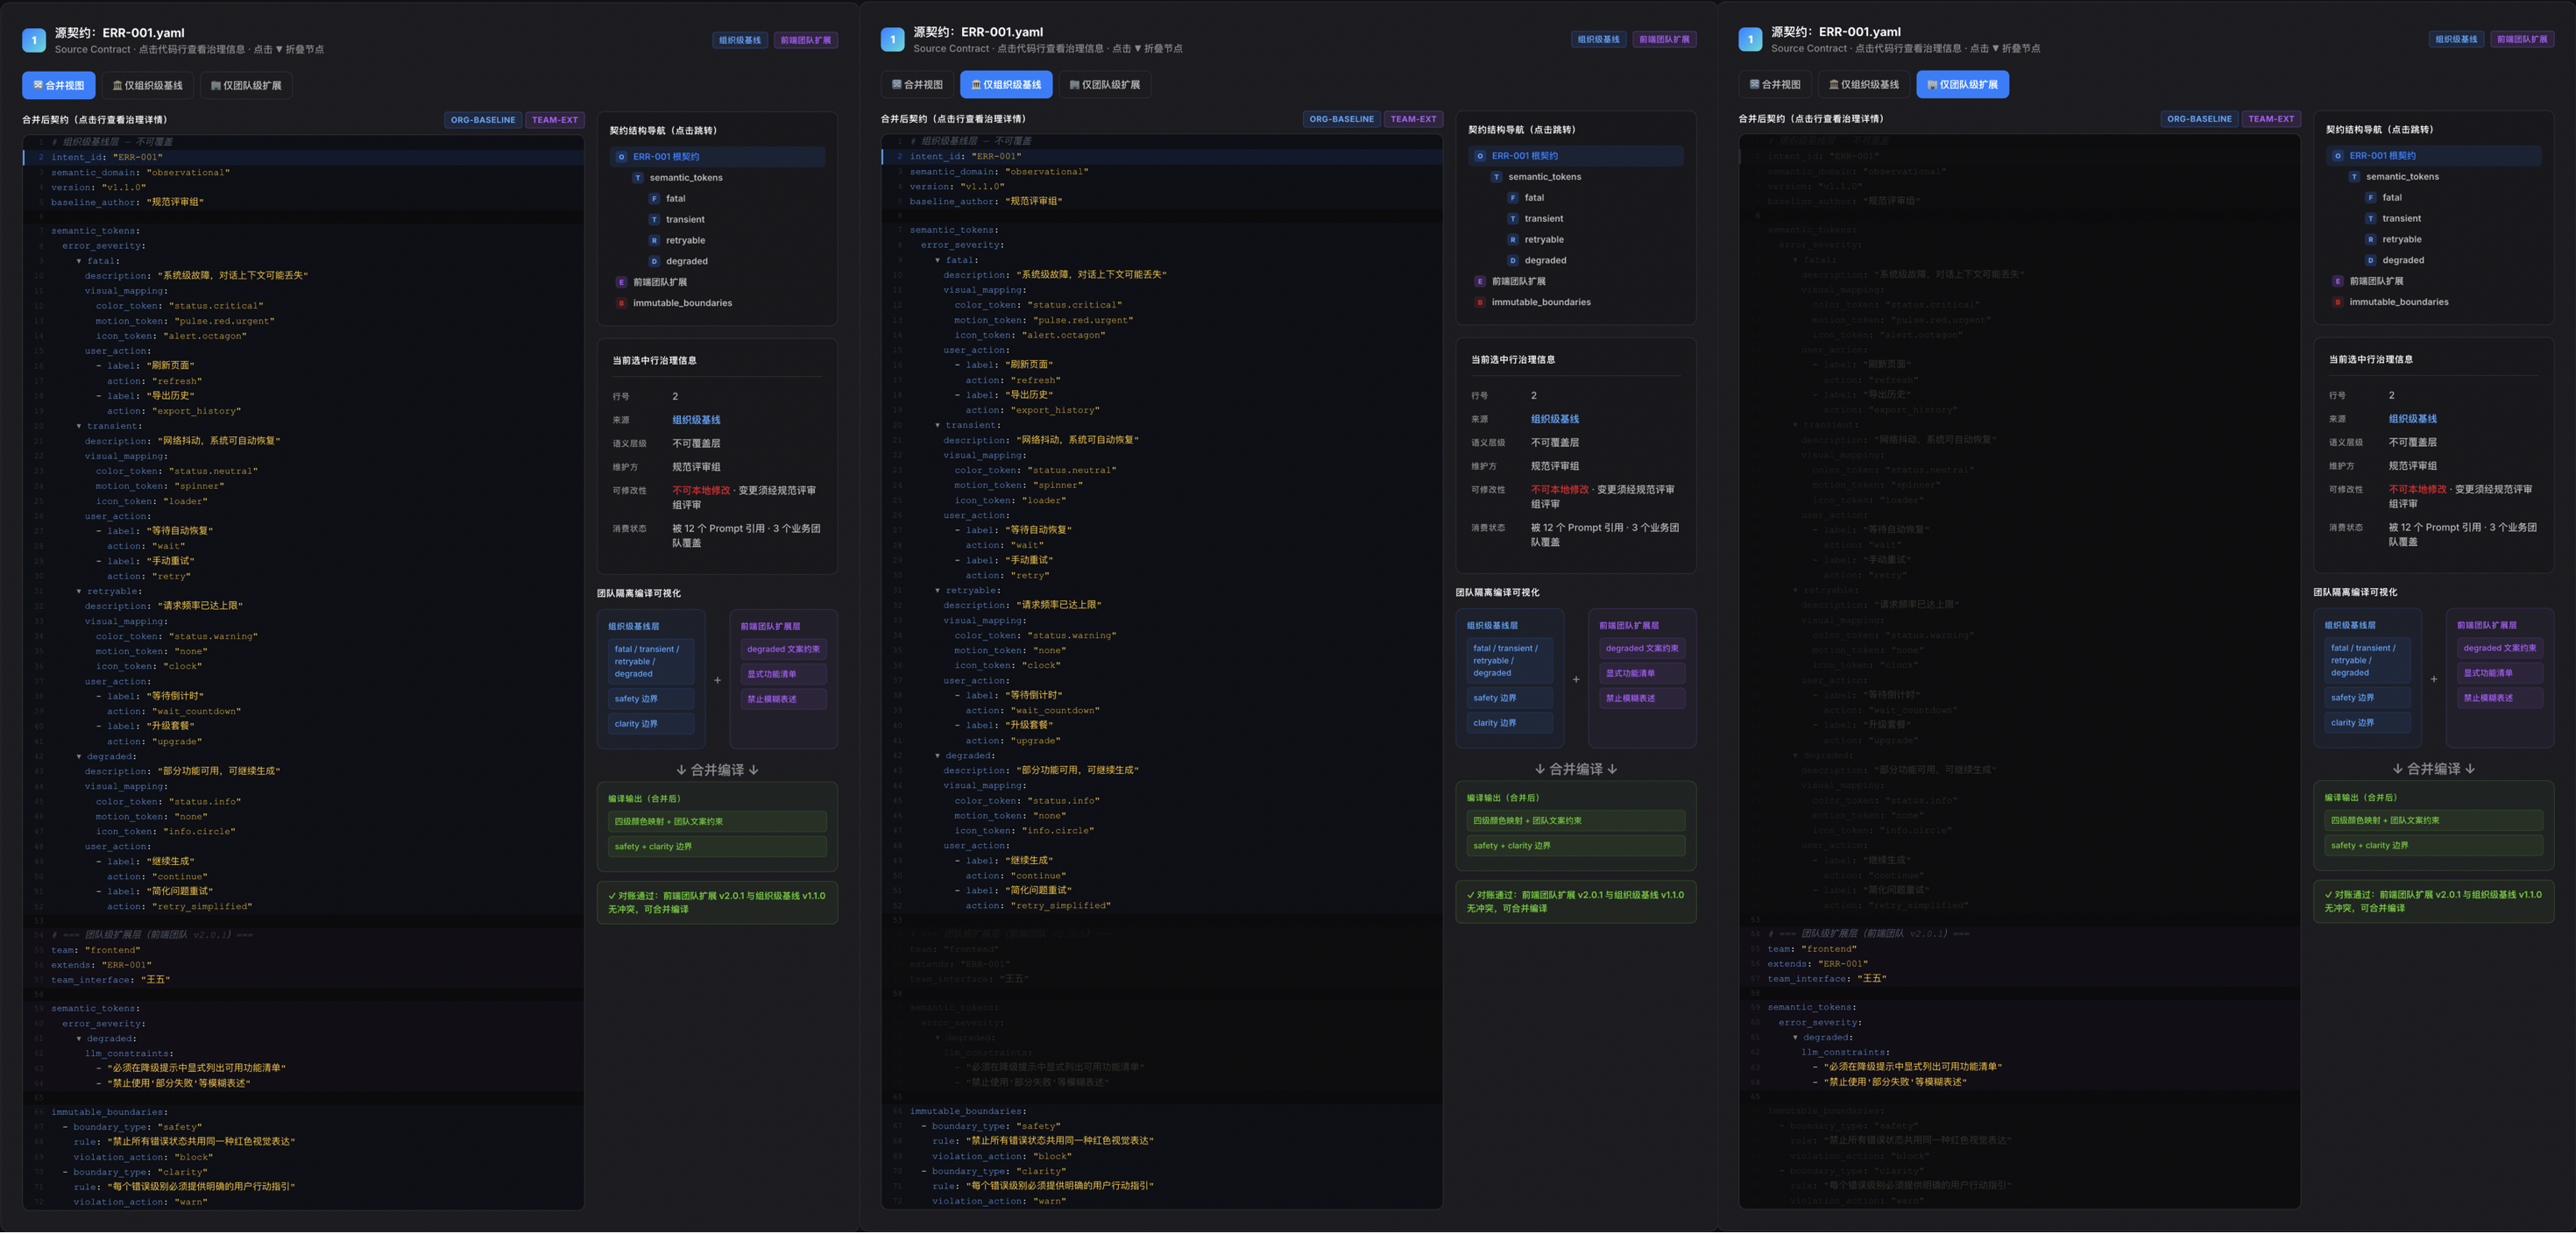Click the red B icon for immutable_boundaries, merged-view panel
Screen dimensions: 2576x1234
(621, 303)
